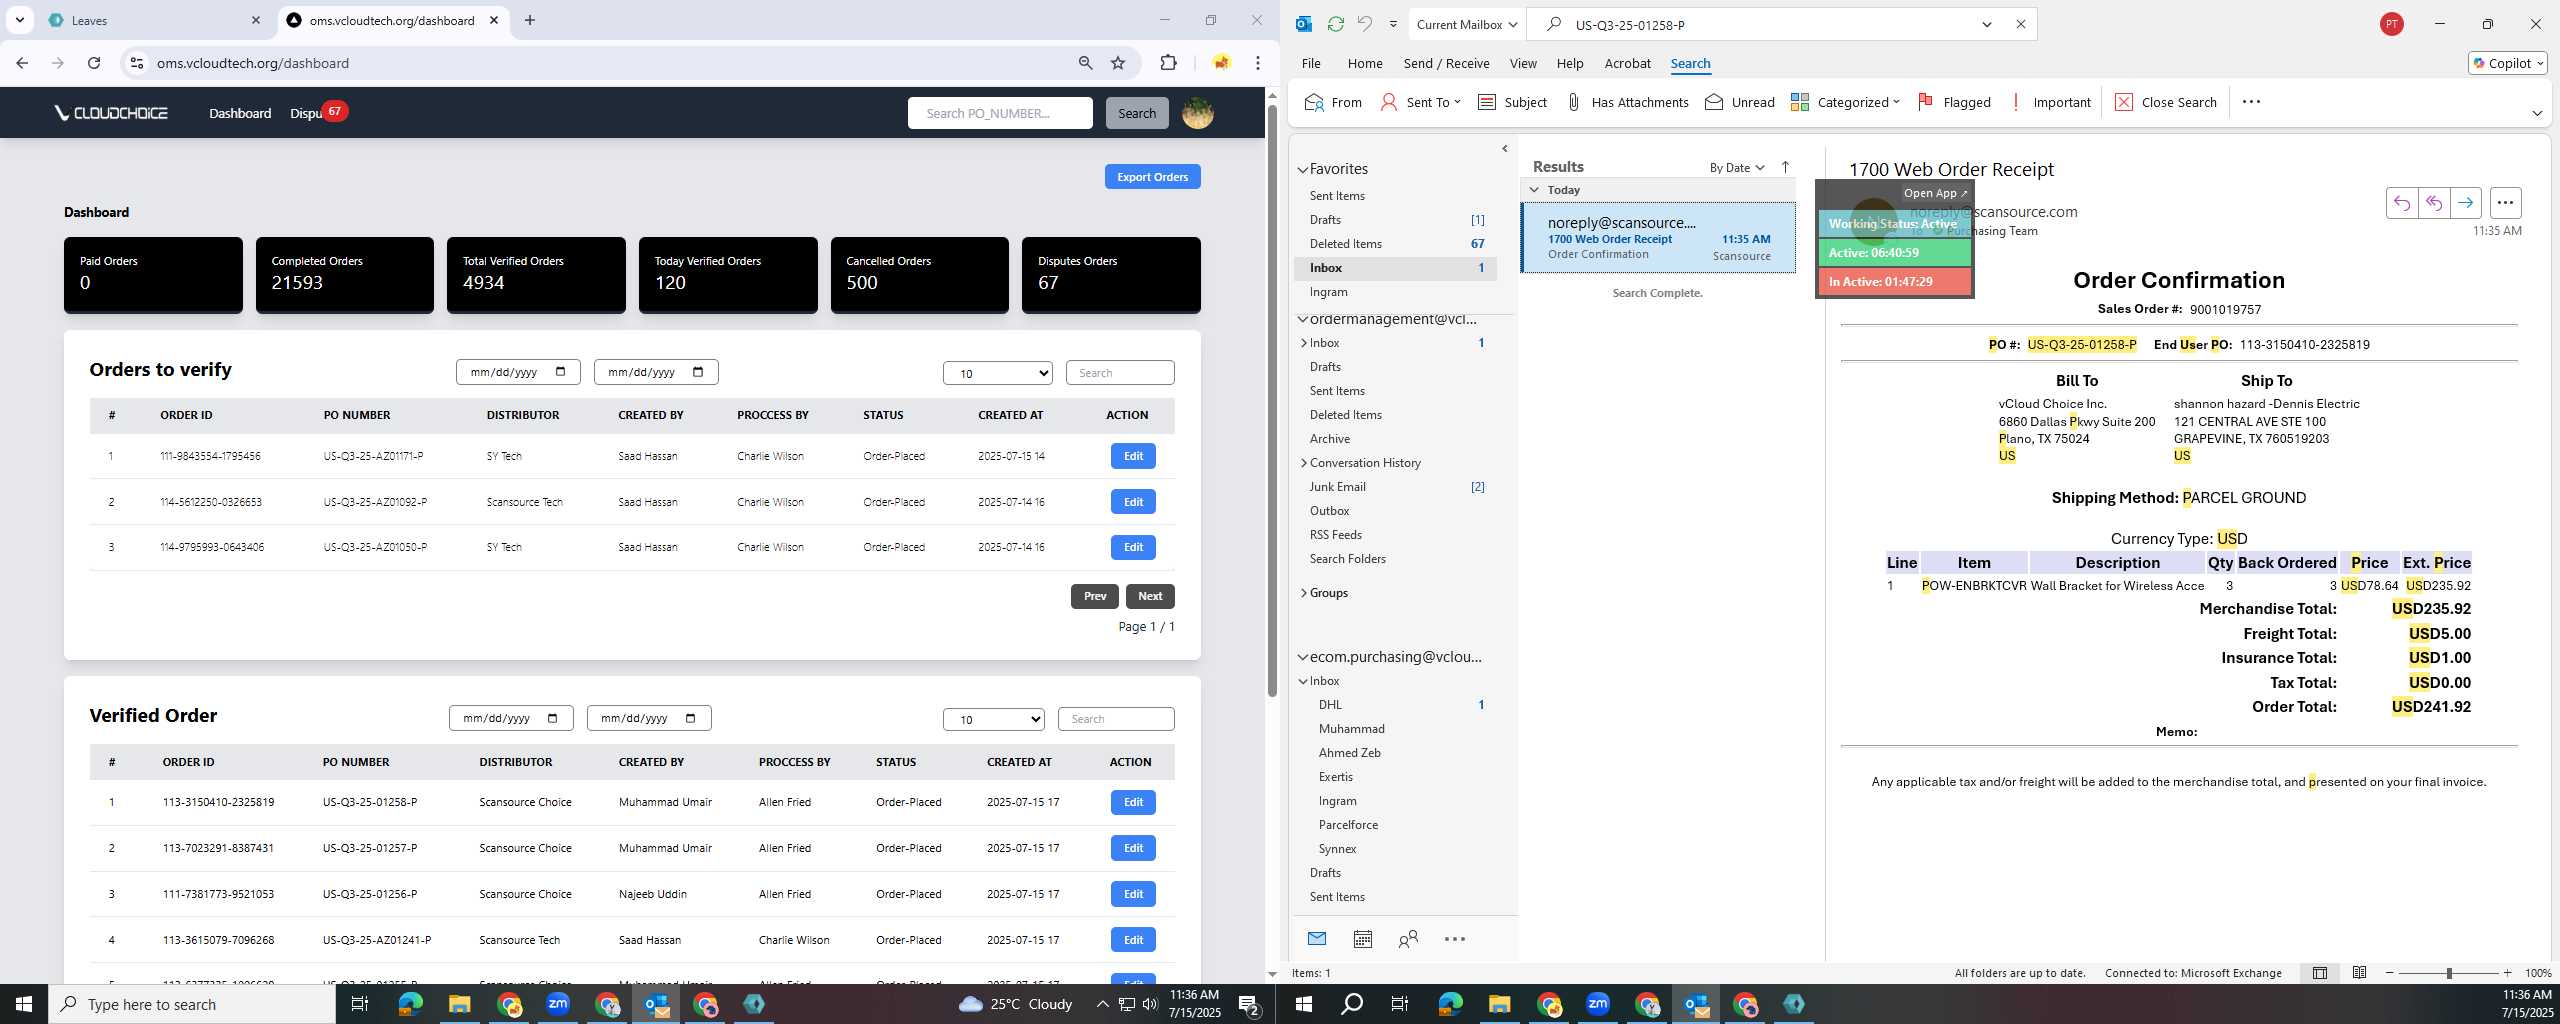Filter search results by Subject
The width and height of the screenshot is (2560, 1024).
click(x=1512, y=102)
